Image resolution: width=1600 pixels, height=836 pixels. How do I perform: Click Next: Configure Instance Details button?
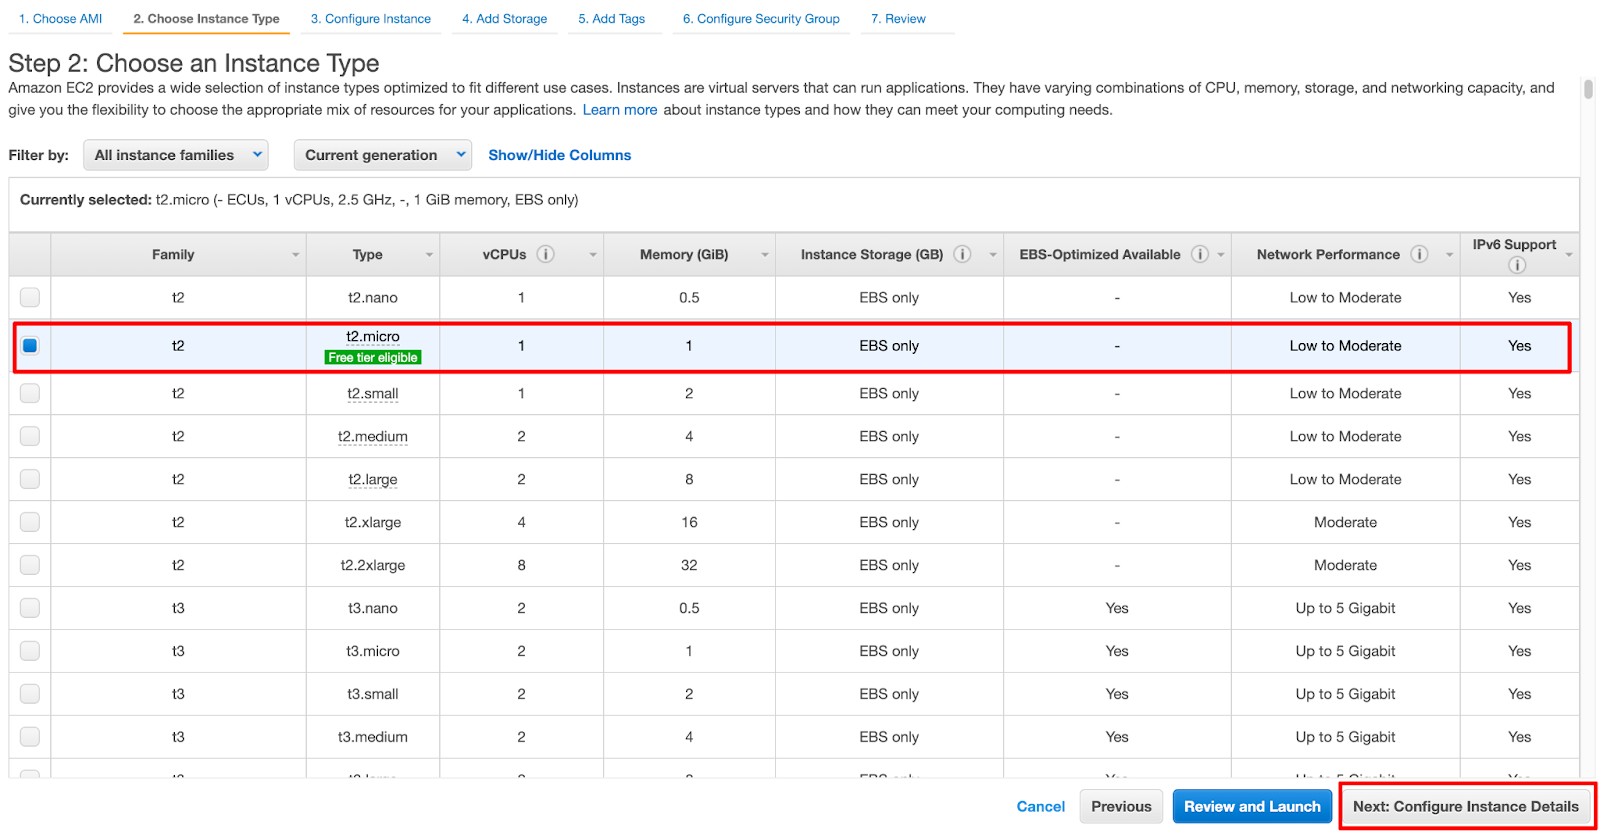click(1466, 806)
